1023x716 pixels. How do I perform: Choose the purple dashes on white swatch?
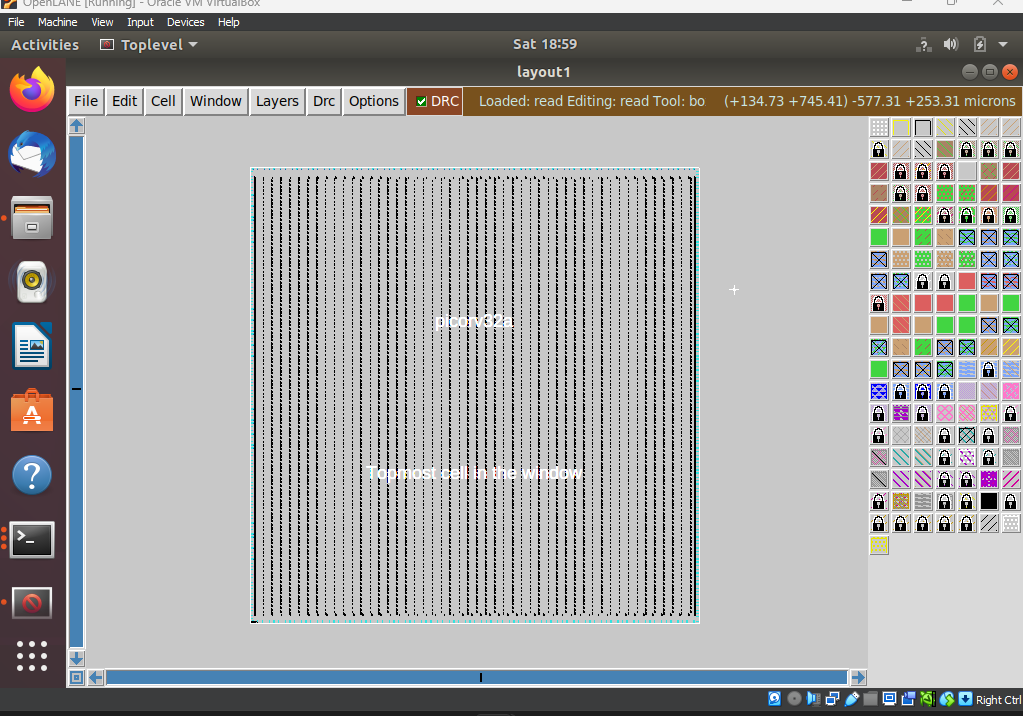click(967, 457)
